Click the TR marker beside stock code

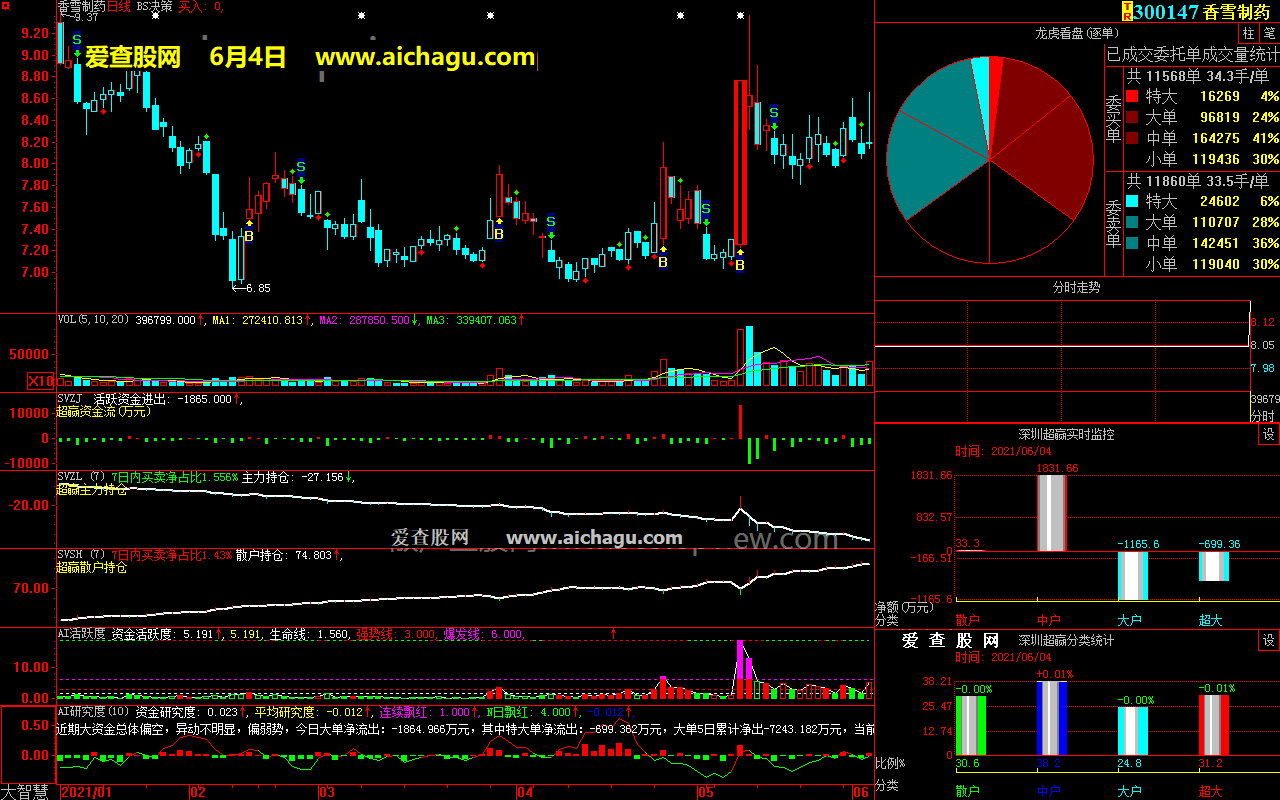pyautogui.click(x=1128, y=12)
